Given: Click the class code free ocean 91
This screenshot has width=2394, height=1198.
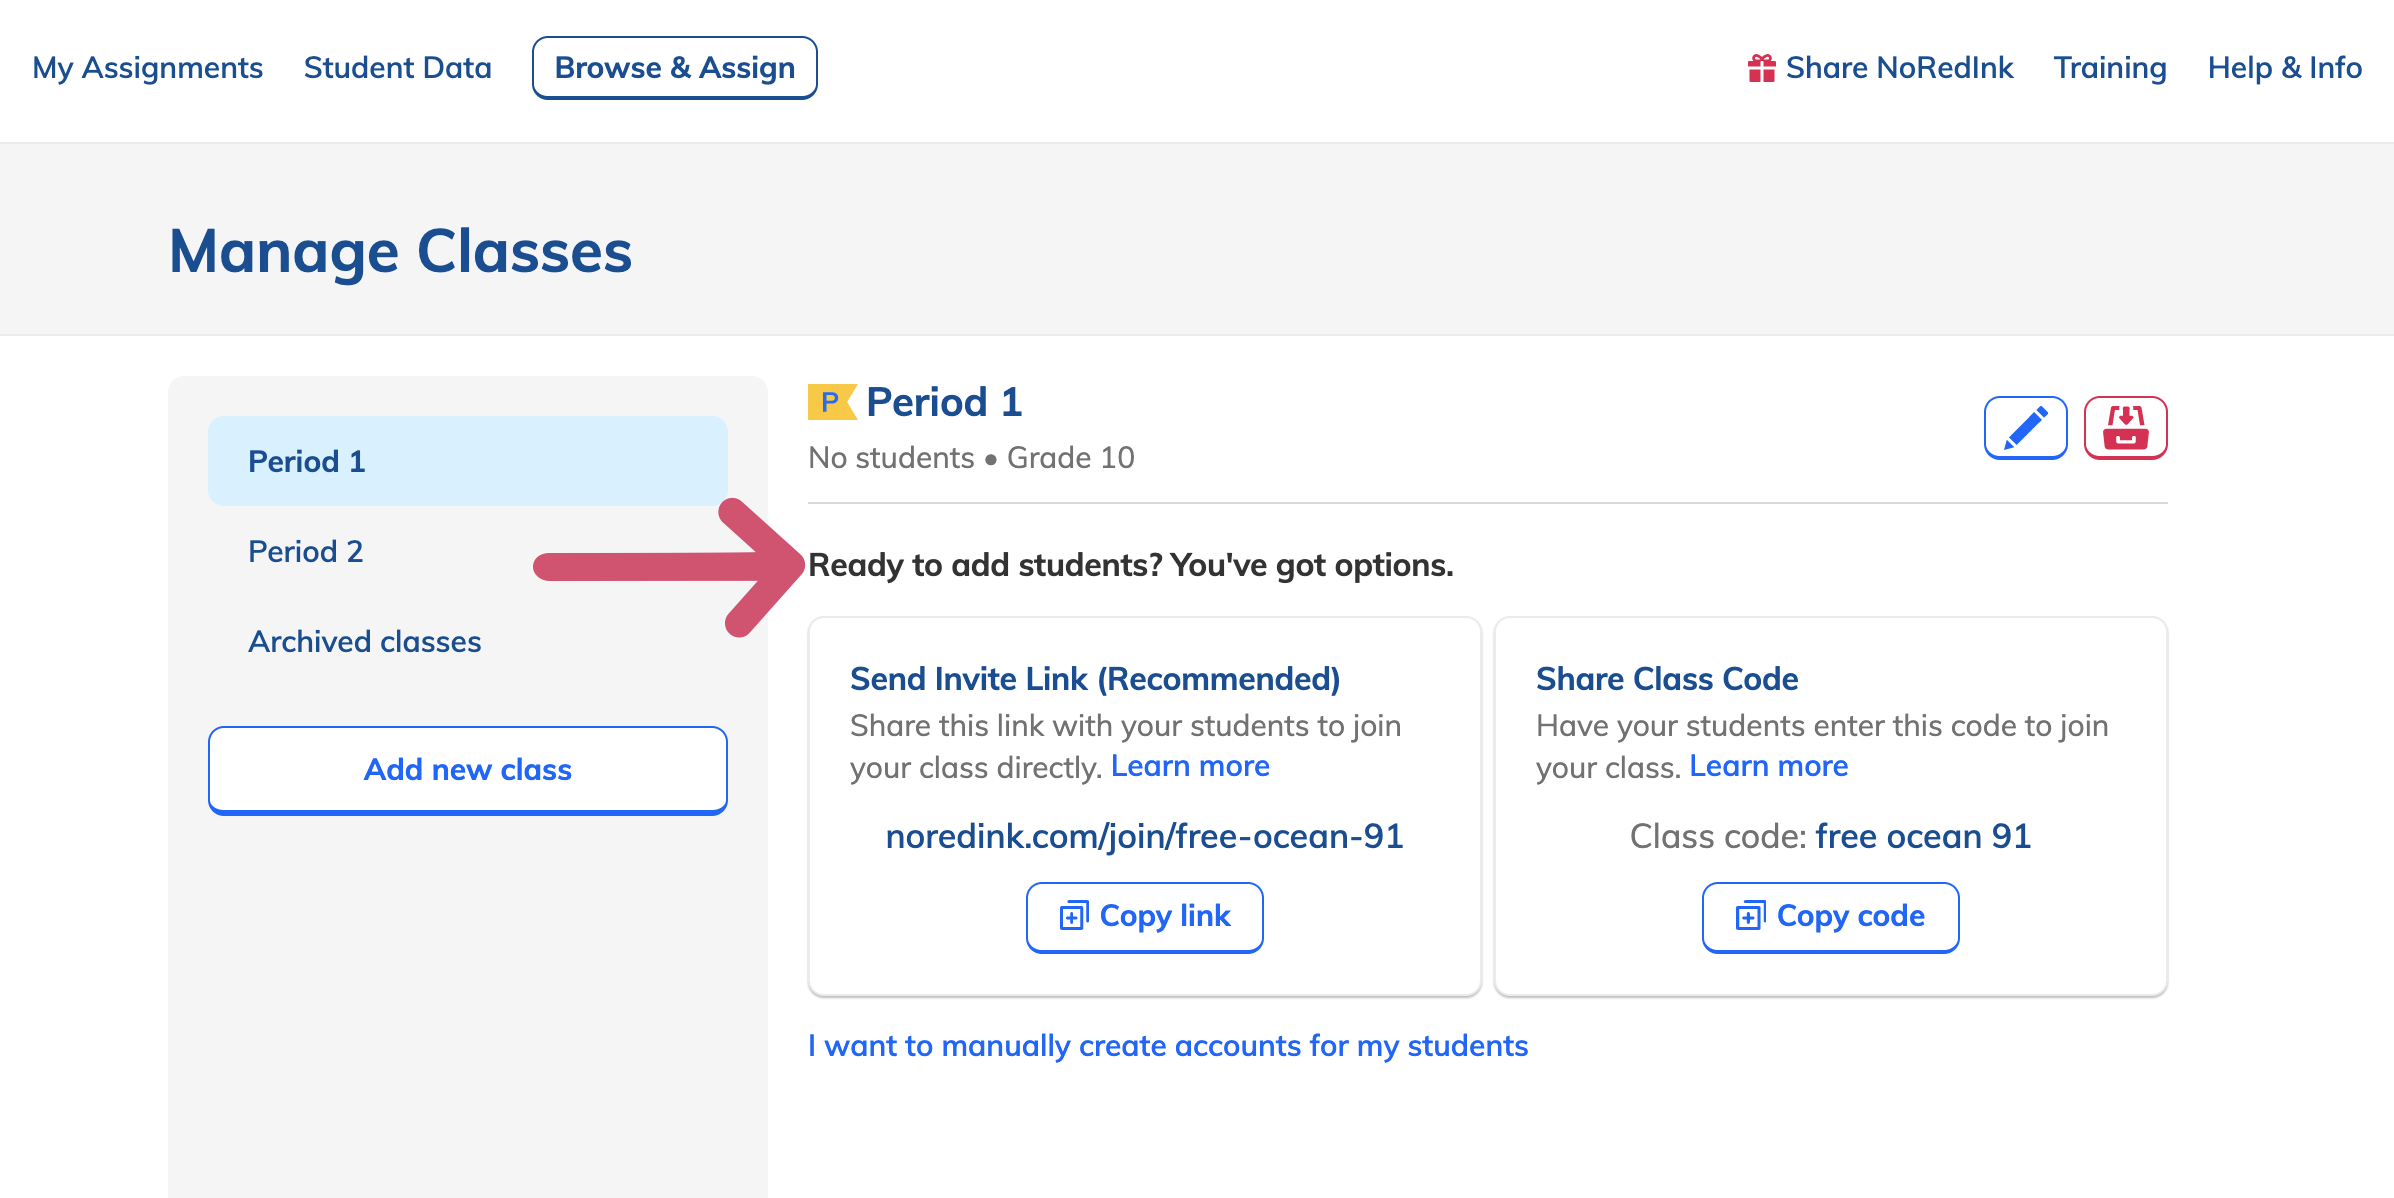Looking at the screenshot, I should point(1923,836).
